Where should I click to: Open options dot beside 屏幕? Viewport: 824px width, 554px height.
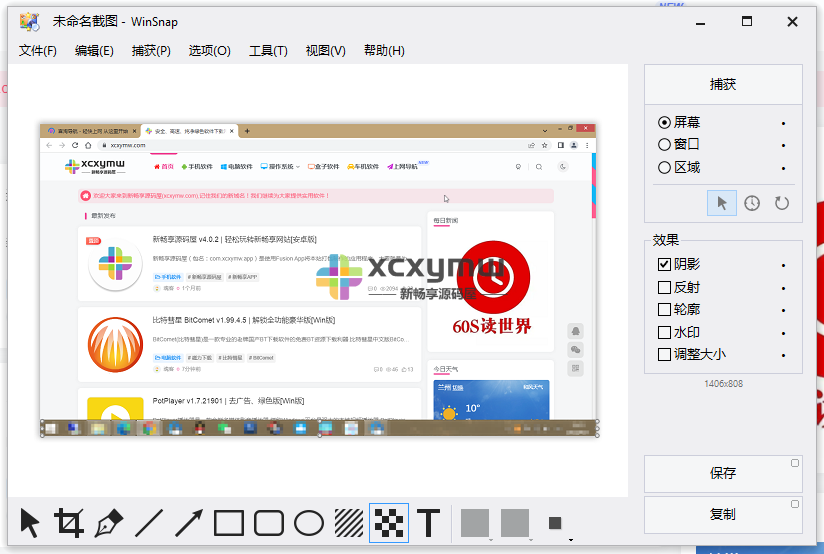pyautogui.click(x=783, y=124)
